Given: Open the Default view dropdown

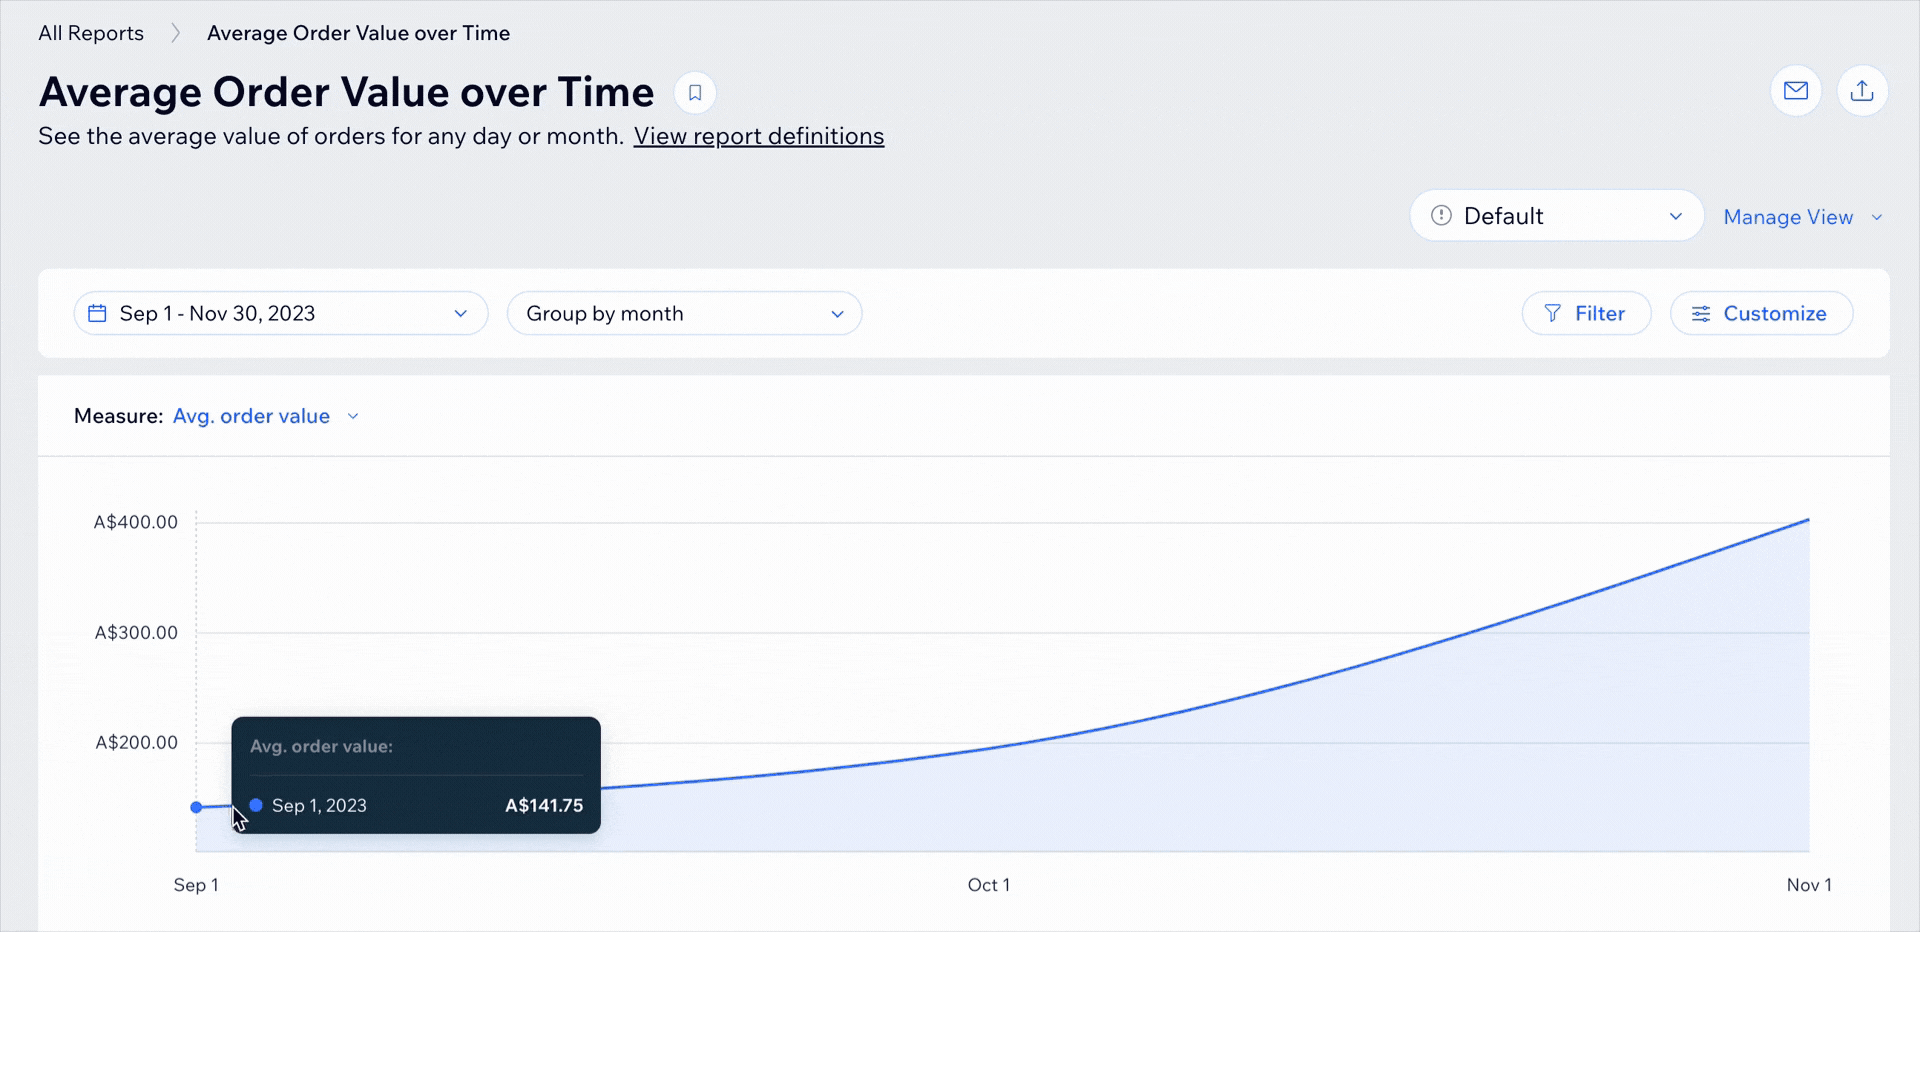Looking at the screenshot, I should 1556,216.
